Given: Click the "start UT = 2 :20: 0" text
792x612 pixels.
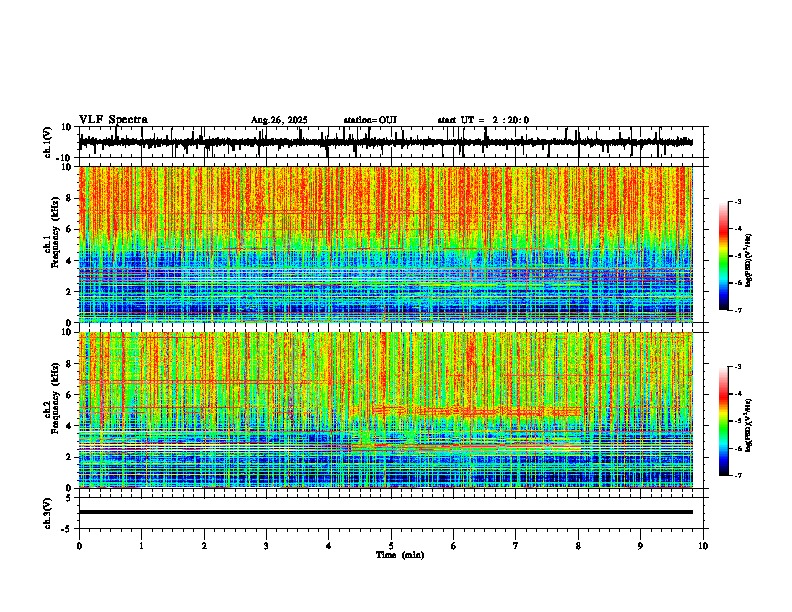Looking at the screenshot, I should point(483,120).
